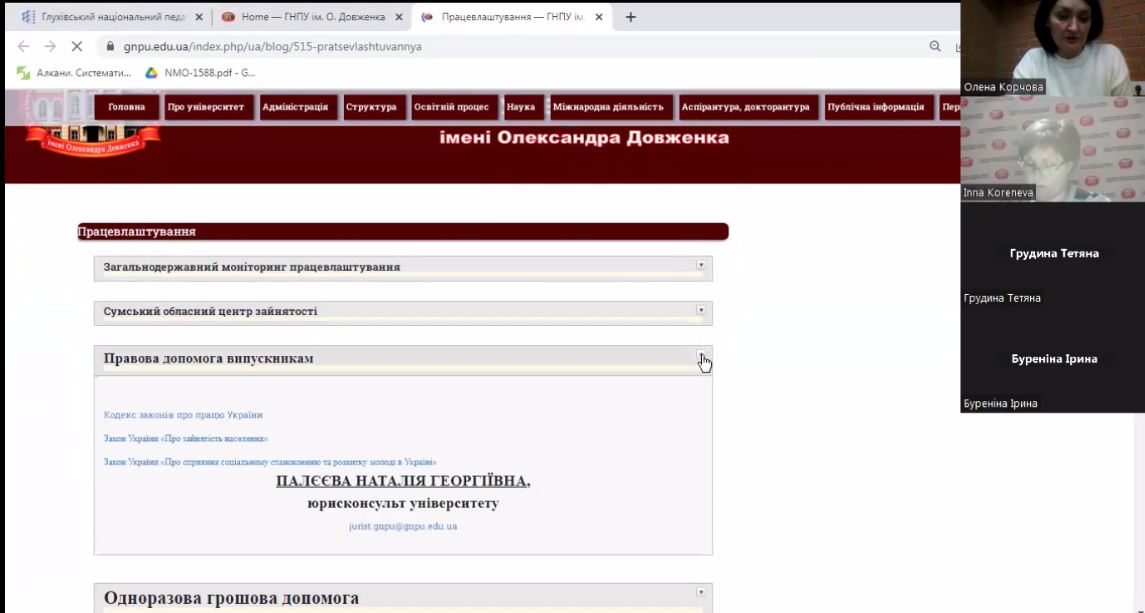Open a new browser tab
Image resolution: width=1145 pixels, height=613 pixels.
click(x=631, y=17)
